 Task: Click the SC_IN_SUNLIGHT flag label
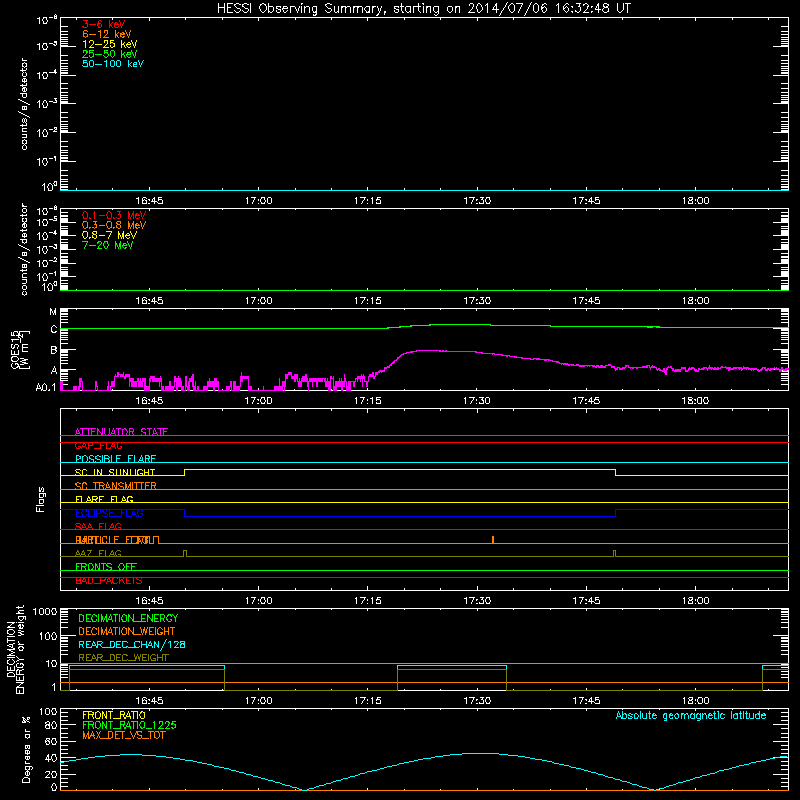pos(115,472)
